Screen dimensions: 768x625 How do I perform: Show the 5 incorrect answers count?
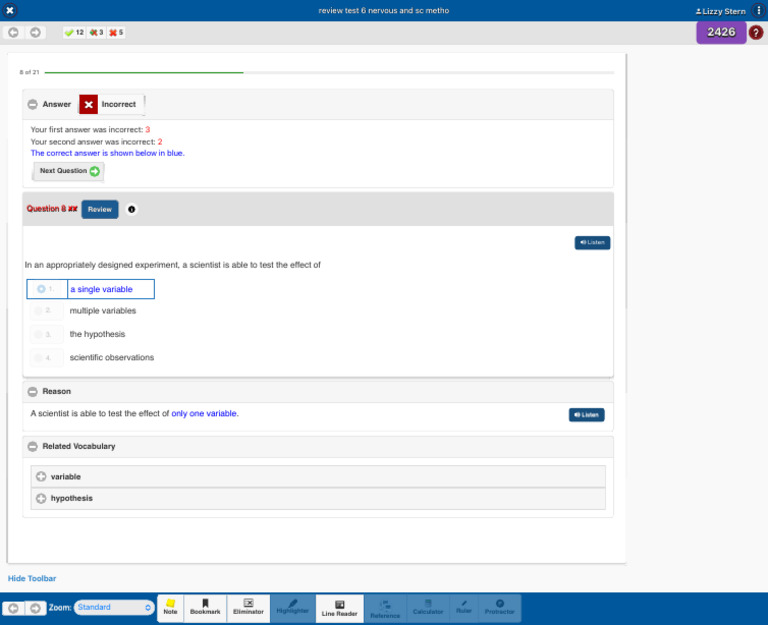pyautogui.click(x=116, y=32)
